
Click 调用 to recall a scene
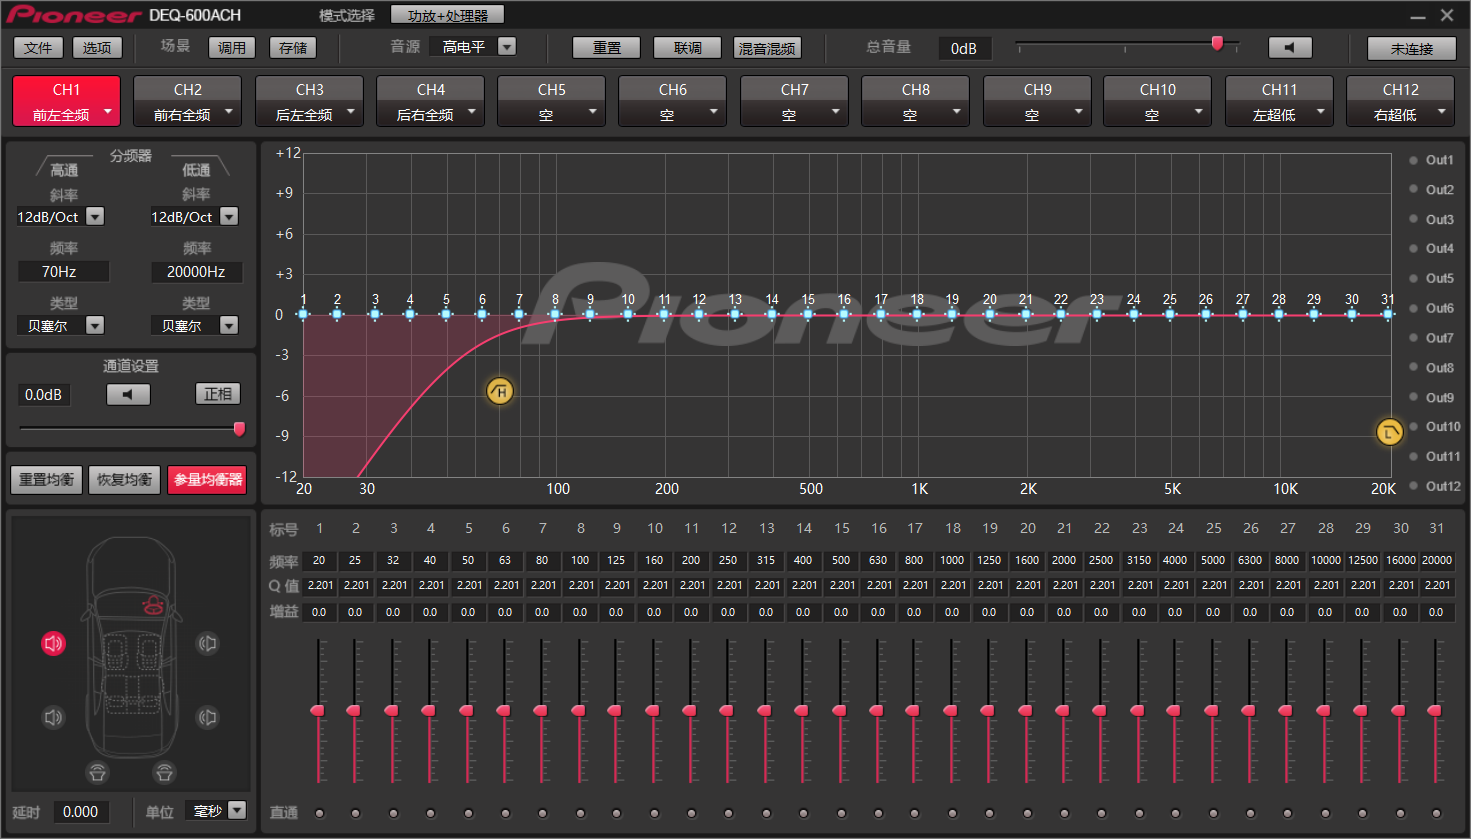coord(232,48)
